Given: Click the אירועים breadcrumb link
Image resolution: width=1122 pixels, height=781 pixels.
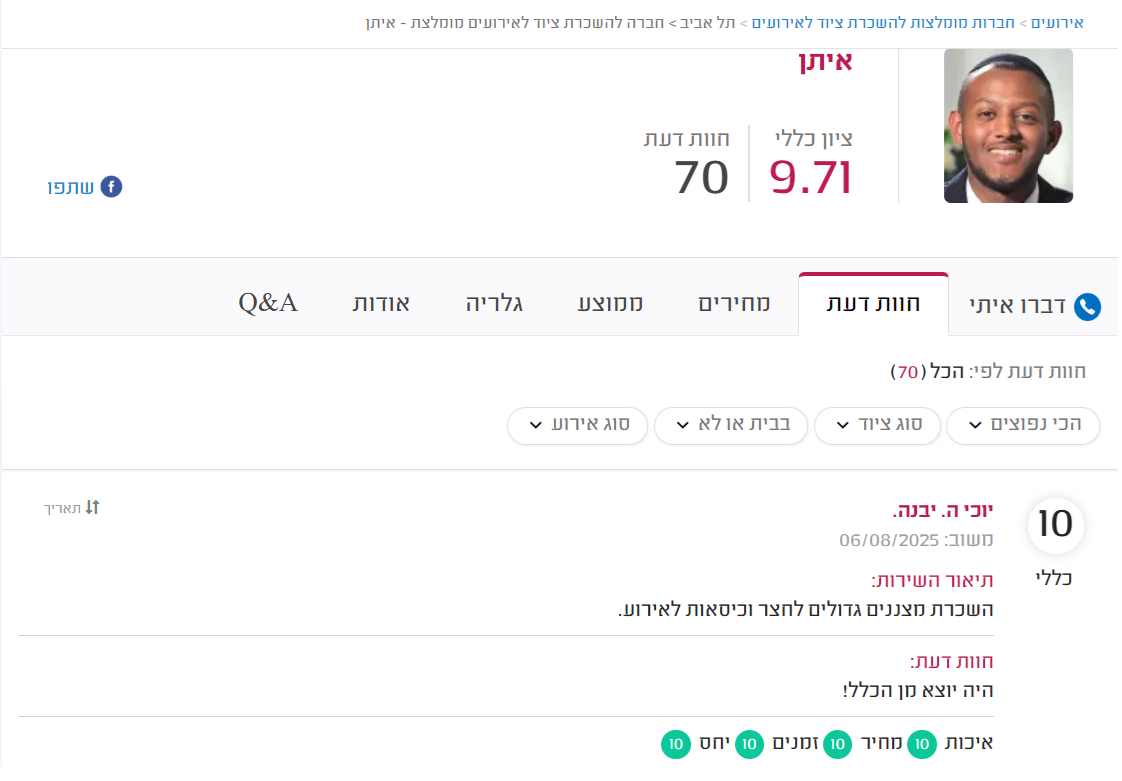Looking at the screenshot, I should 1057,23.
